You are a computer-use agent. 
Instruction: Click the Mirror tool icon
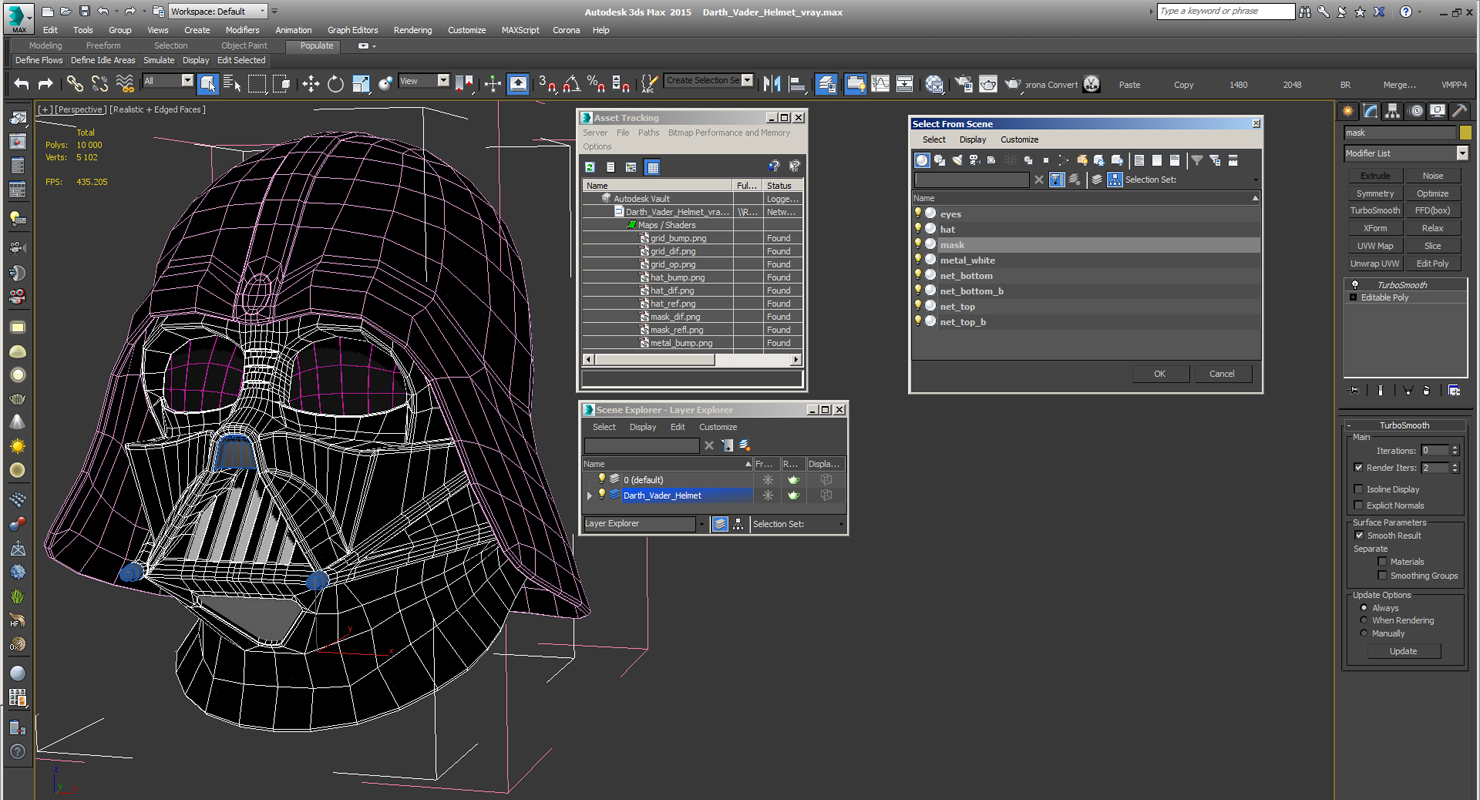(772, 84)
